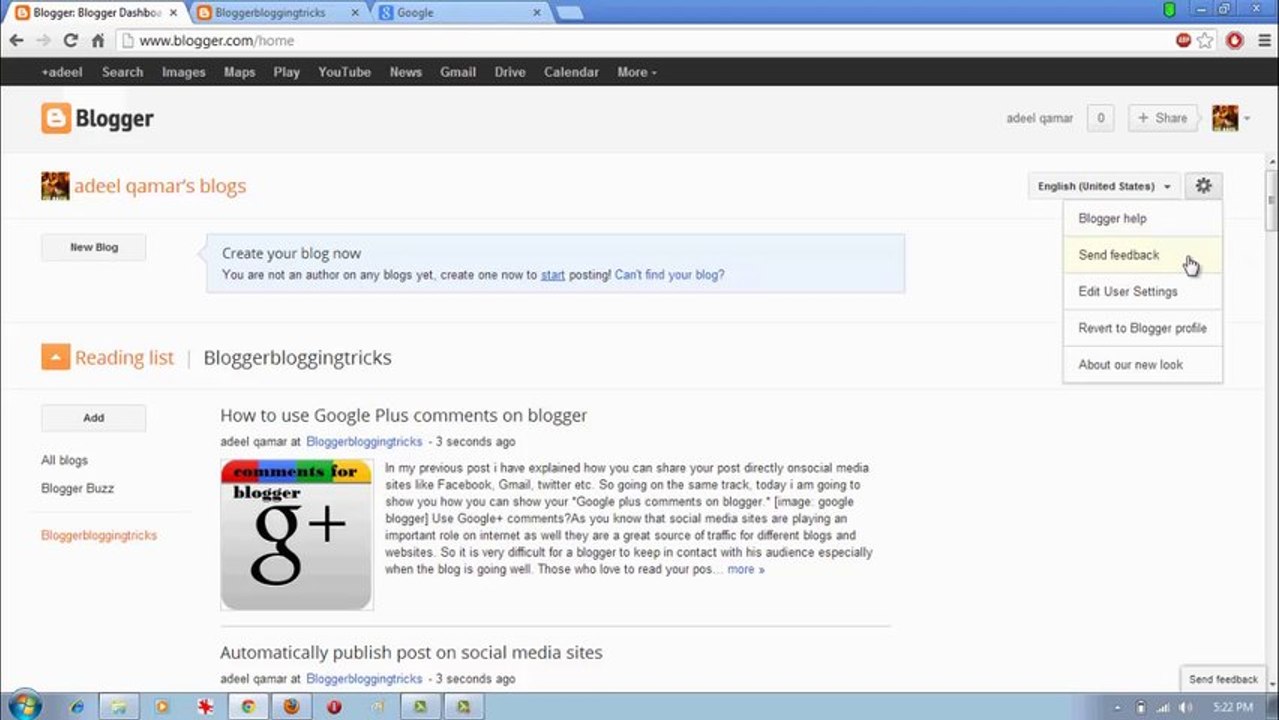This screenshot has height=720, width=1279.
Task: Choose Revert to Blogger profile
Action: [1143, 328]
